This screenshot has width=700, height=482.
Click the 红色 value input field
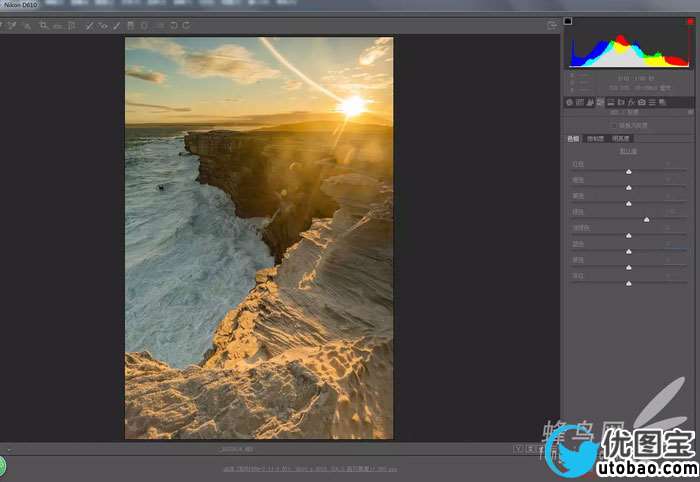(x=675, y=164)
